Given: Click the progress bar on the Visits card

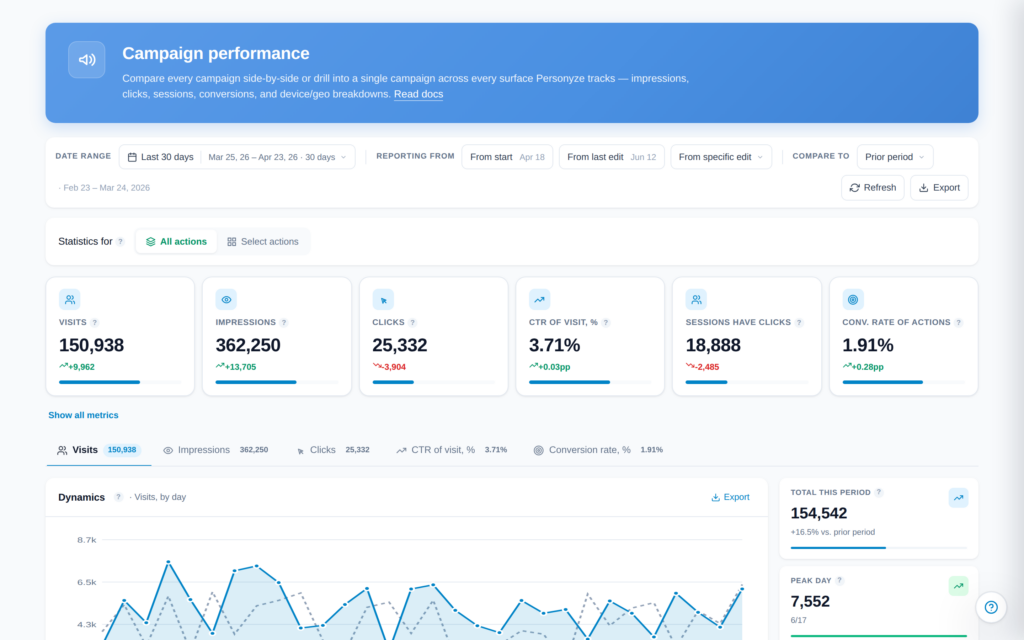Looking at the screenshot, I should pyautogui.click(x=120, y=382).
